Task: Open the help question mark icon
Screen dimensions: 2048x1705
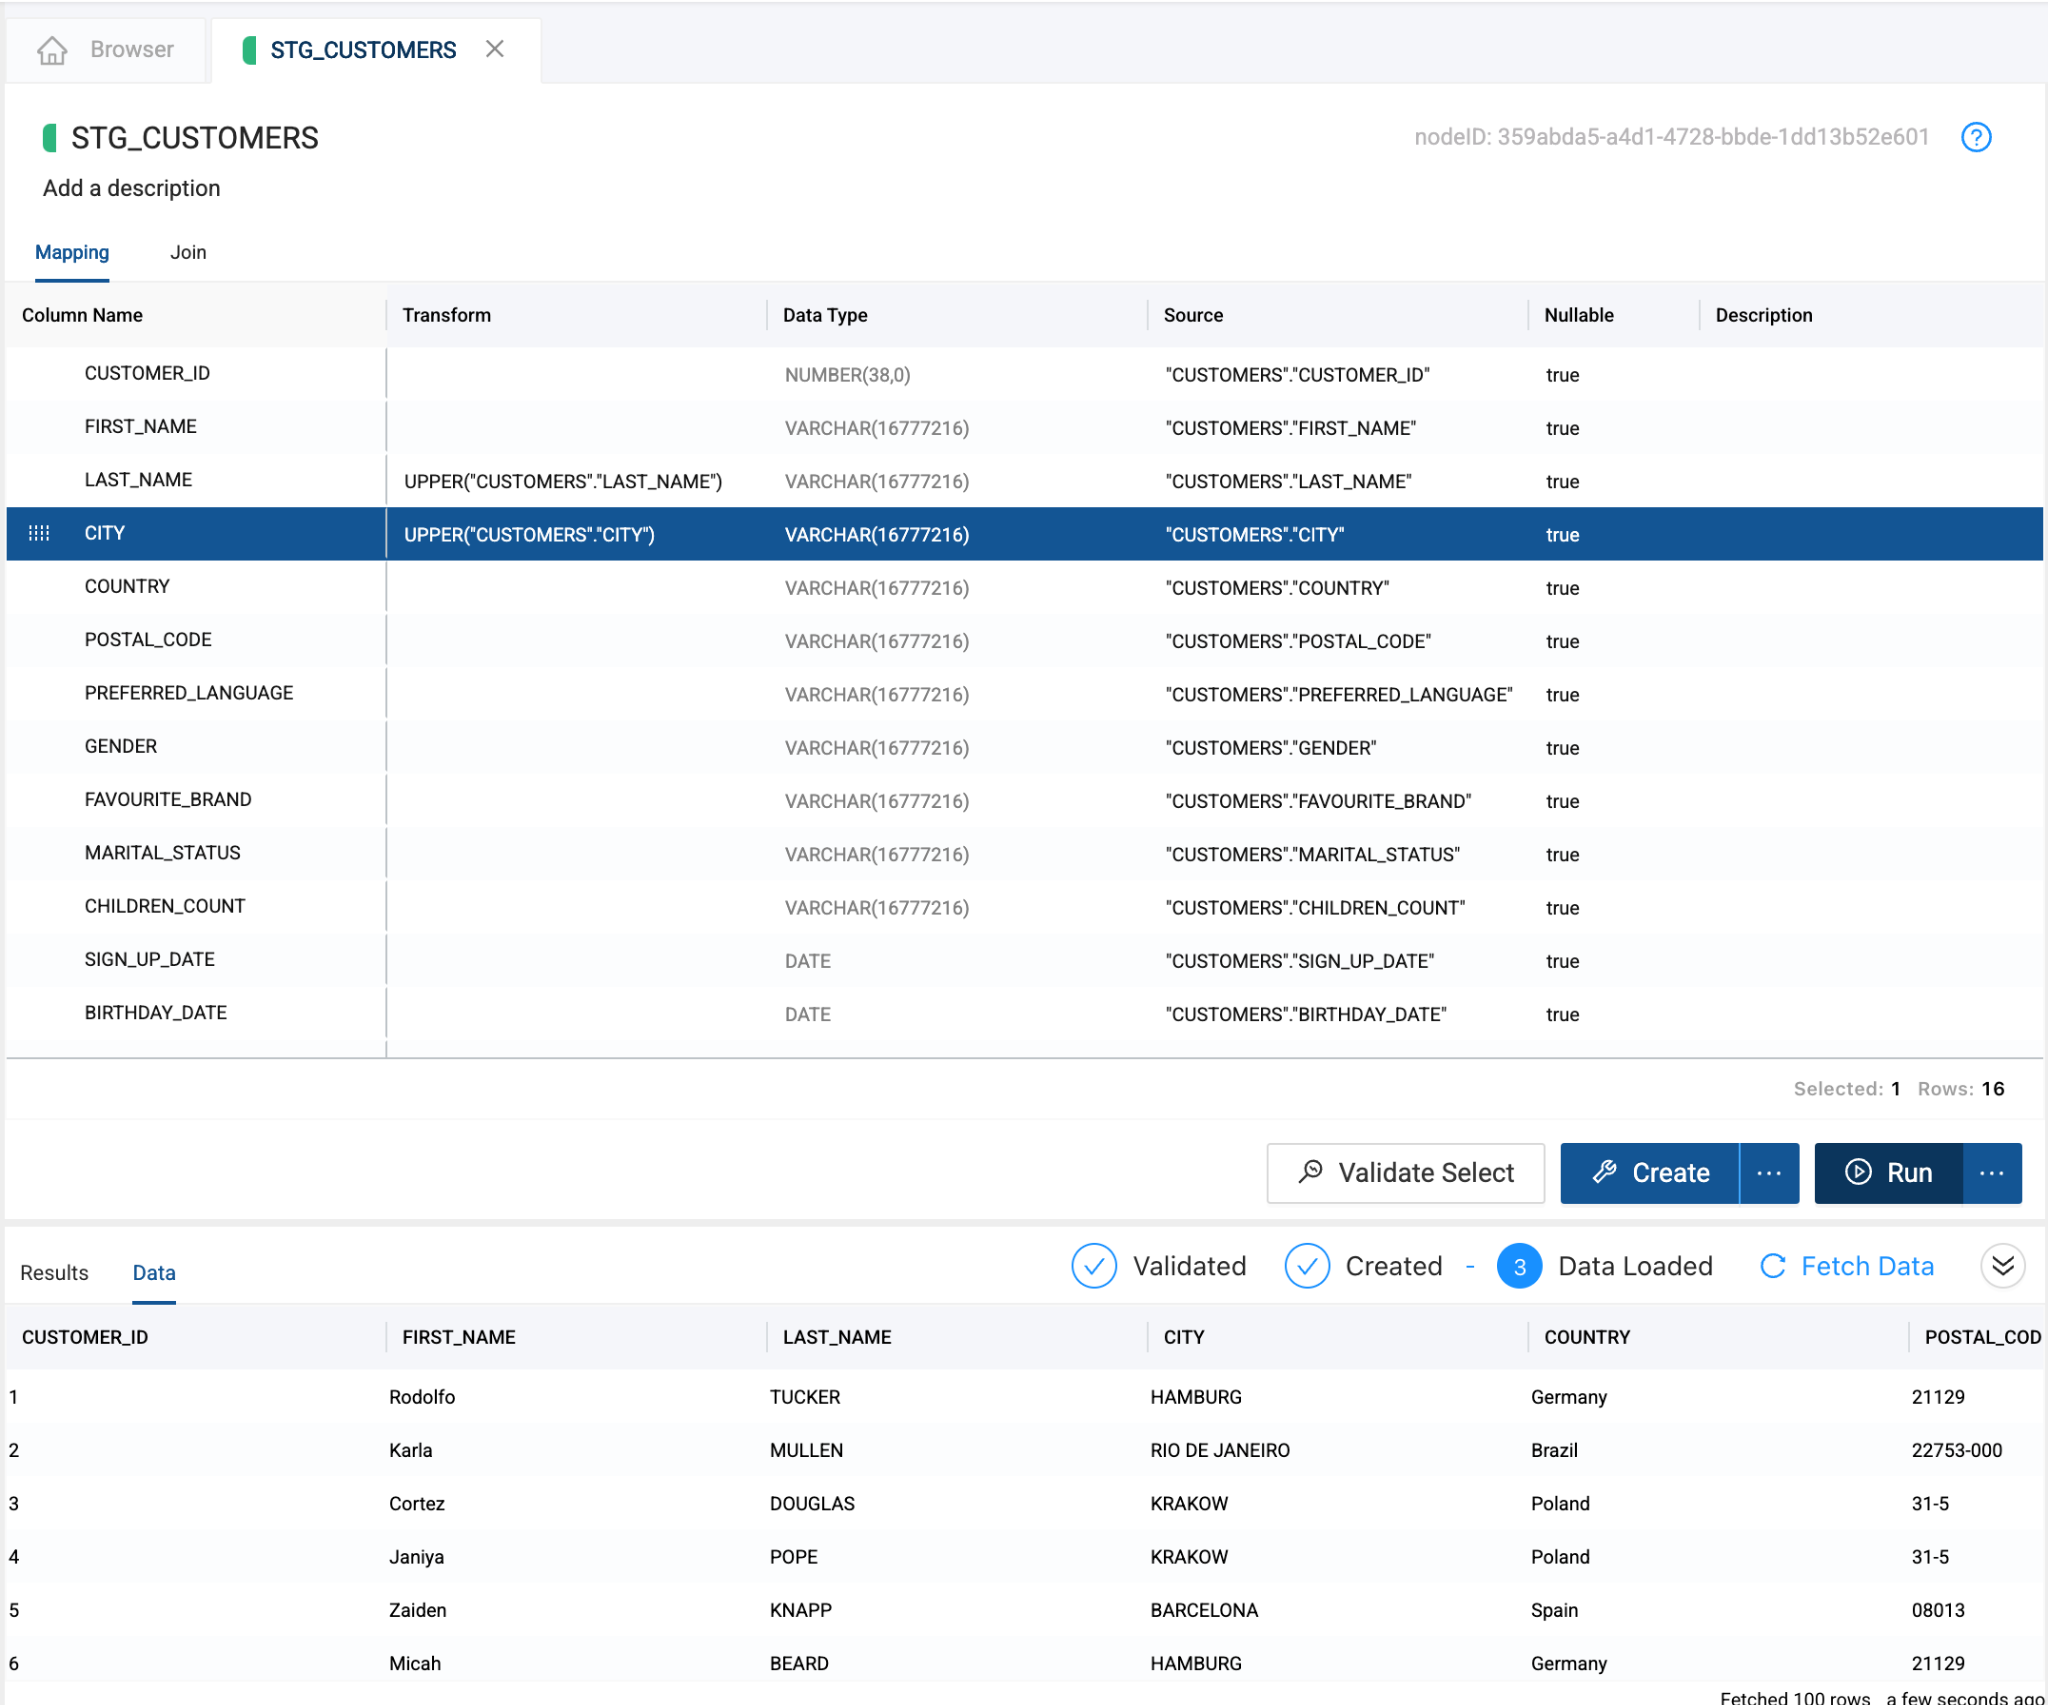Action: click(1976, 137)
